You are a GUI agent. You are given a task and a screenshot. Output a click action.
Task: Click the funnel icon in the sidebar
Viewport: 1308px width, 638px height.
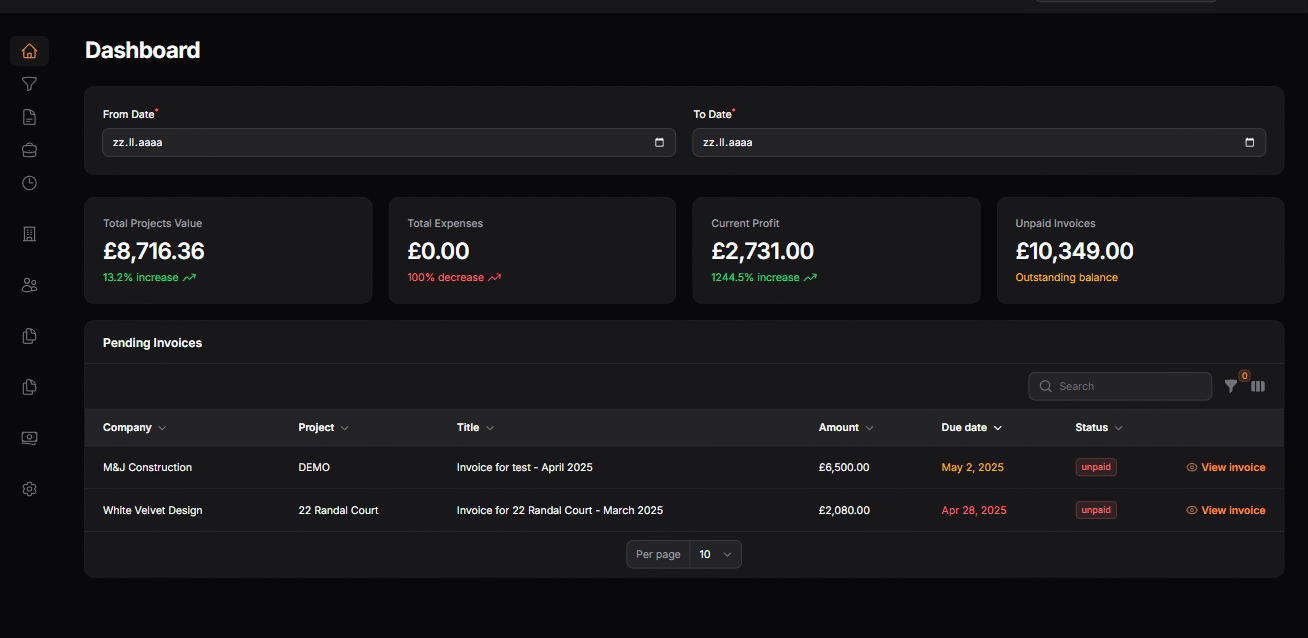(29, 84)
